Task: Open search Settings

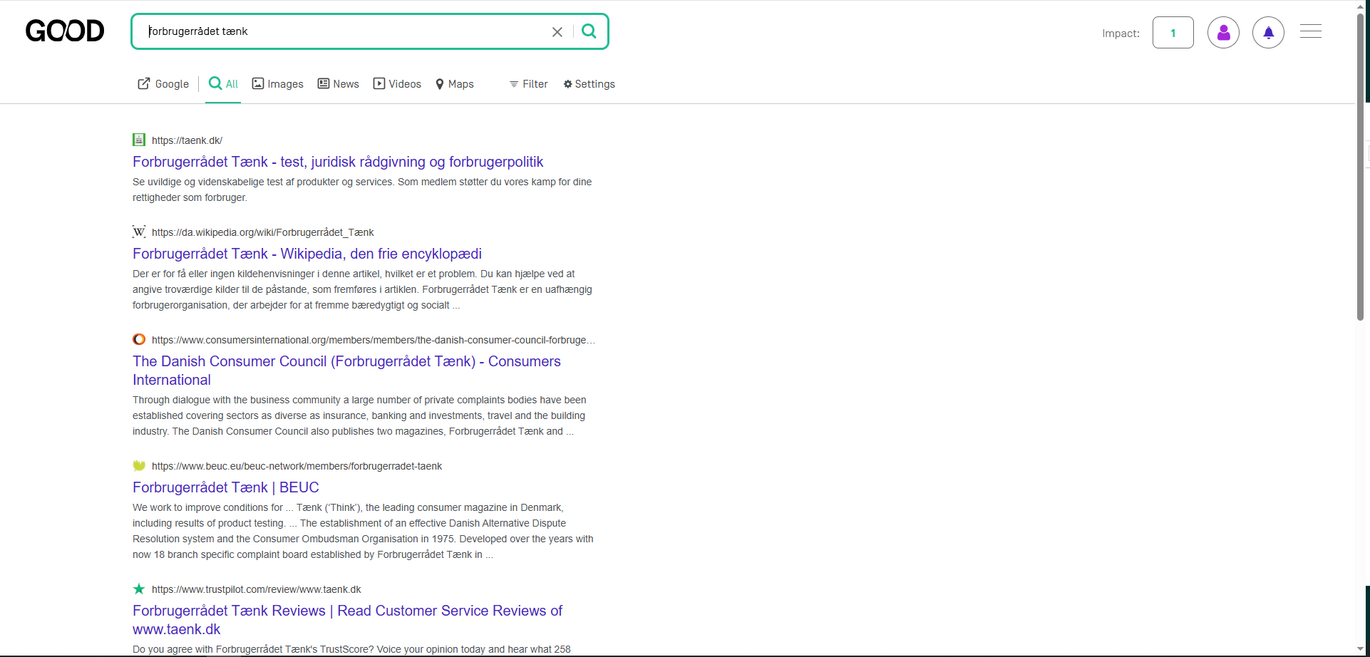Action: [x=589, y=84]
